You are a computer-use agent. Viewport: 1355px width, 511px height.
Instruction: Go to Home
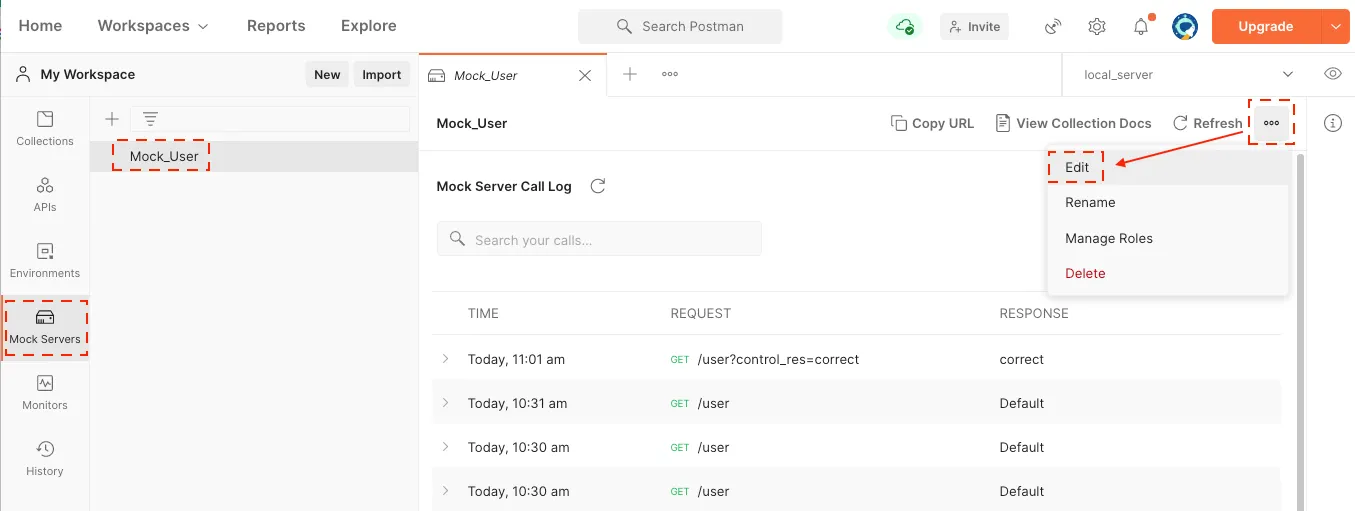40,26
